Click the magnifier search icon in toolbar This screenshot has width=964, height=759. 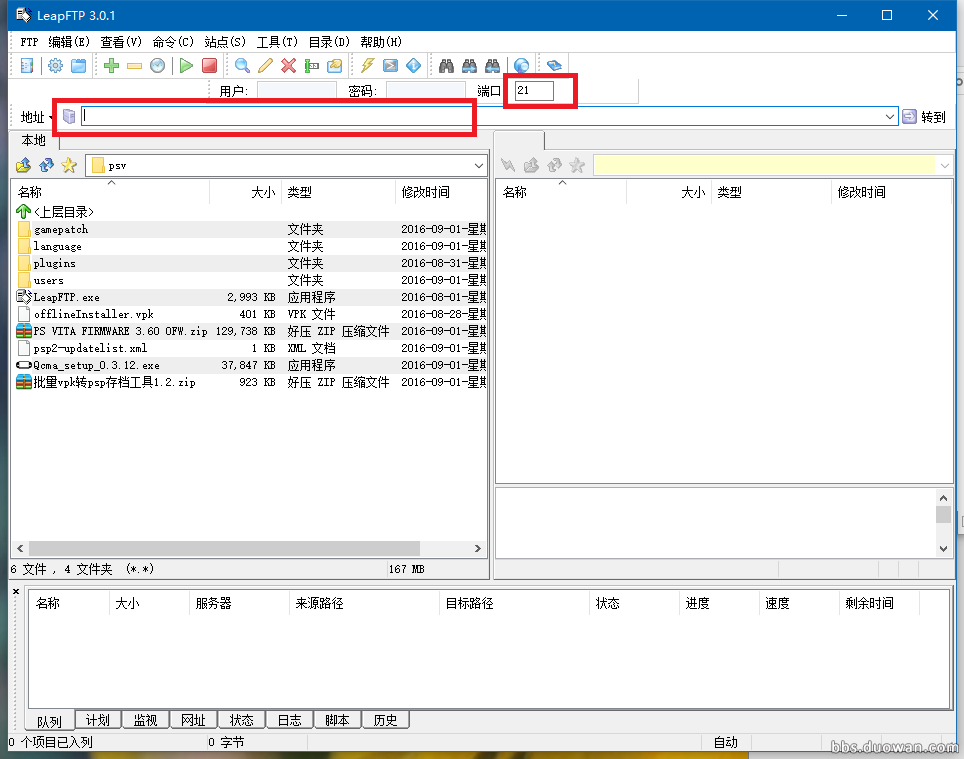[x=242, y=66]
